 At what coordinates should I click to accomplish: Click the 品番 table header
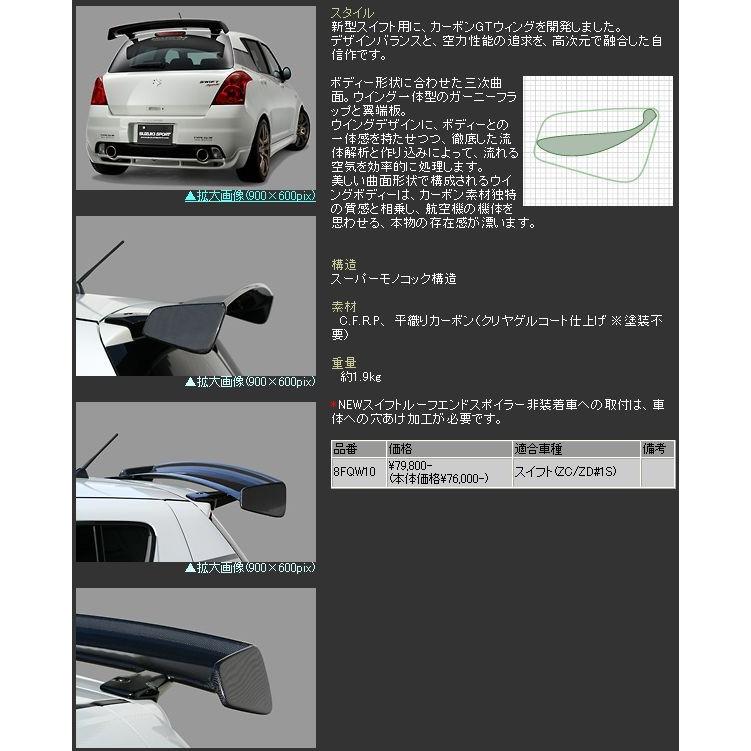coord(358,449)
